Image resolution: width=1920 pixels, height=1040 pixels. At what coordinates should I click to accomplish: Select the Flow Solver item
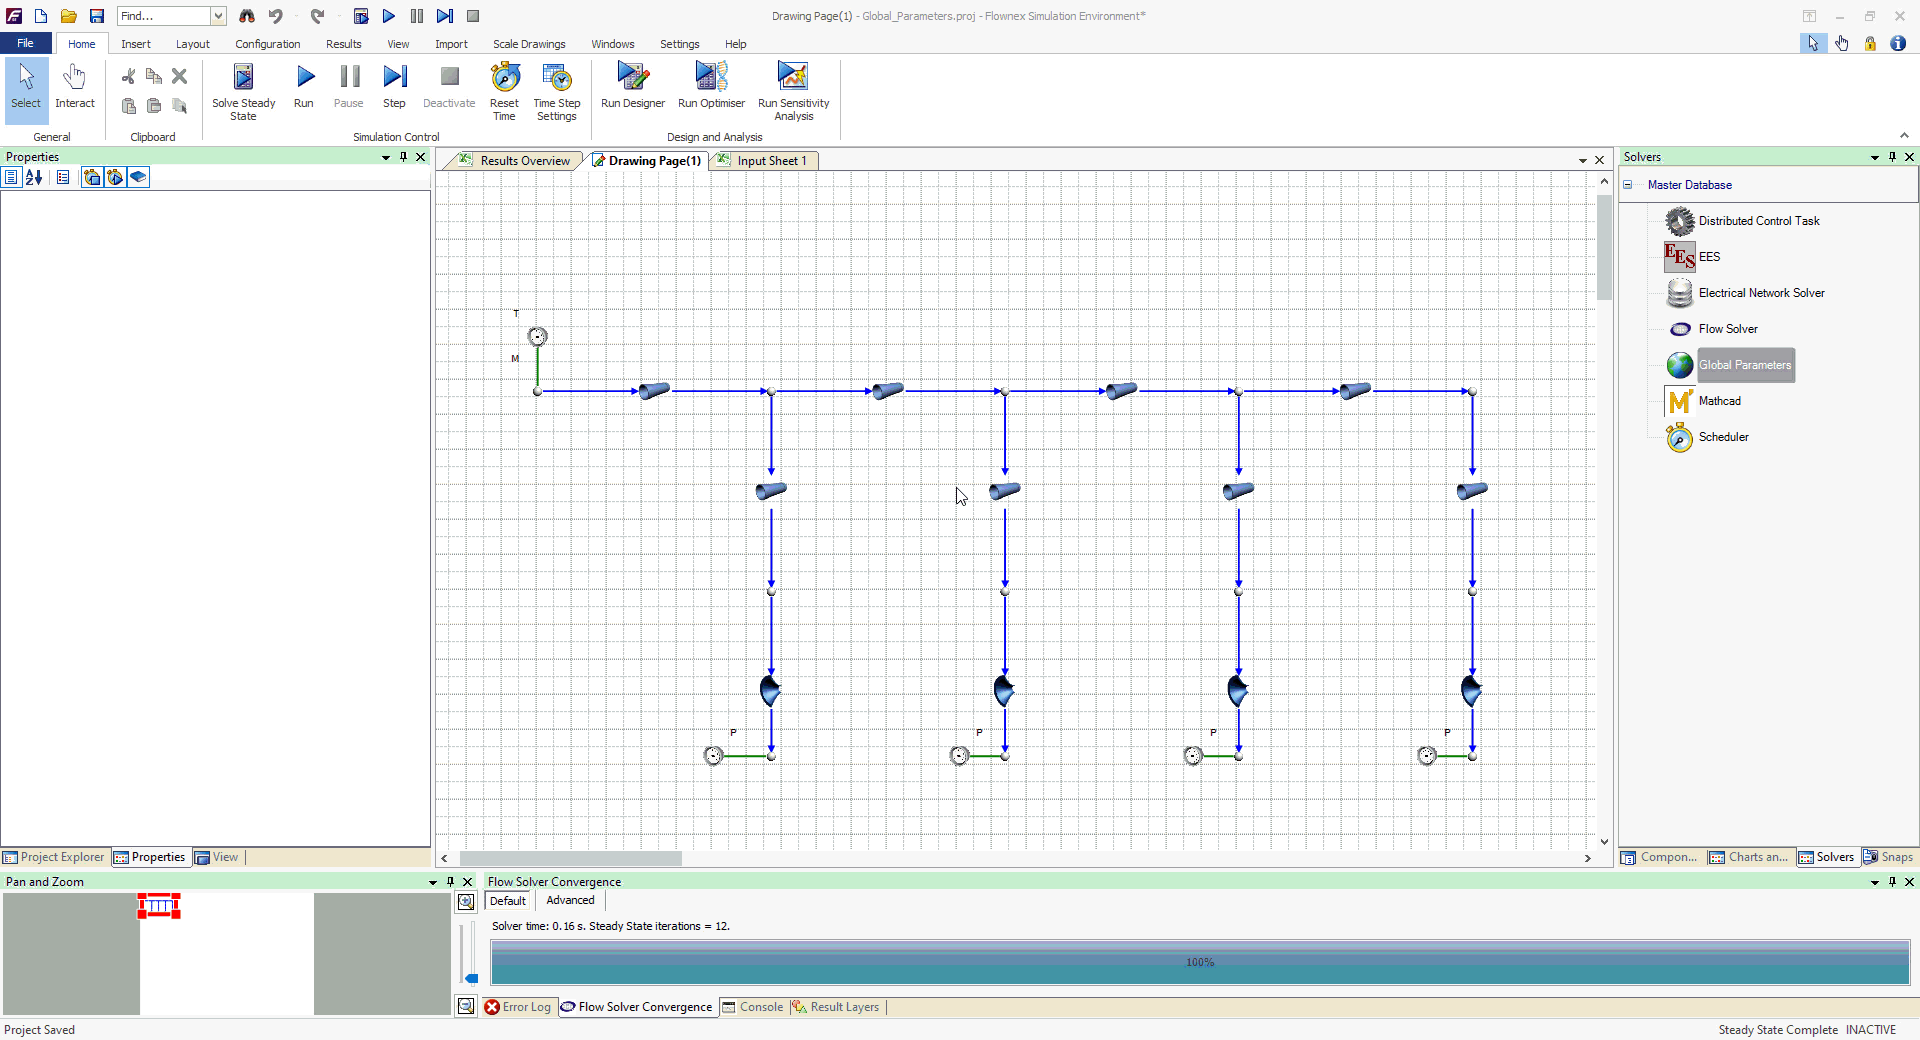pos(1727,329)
